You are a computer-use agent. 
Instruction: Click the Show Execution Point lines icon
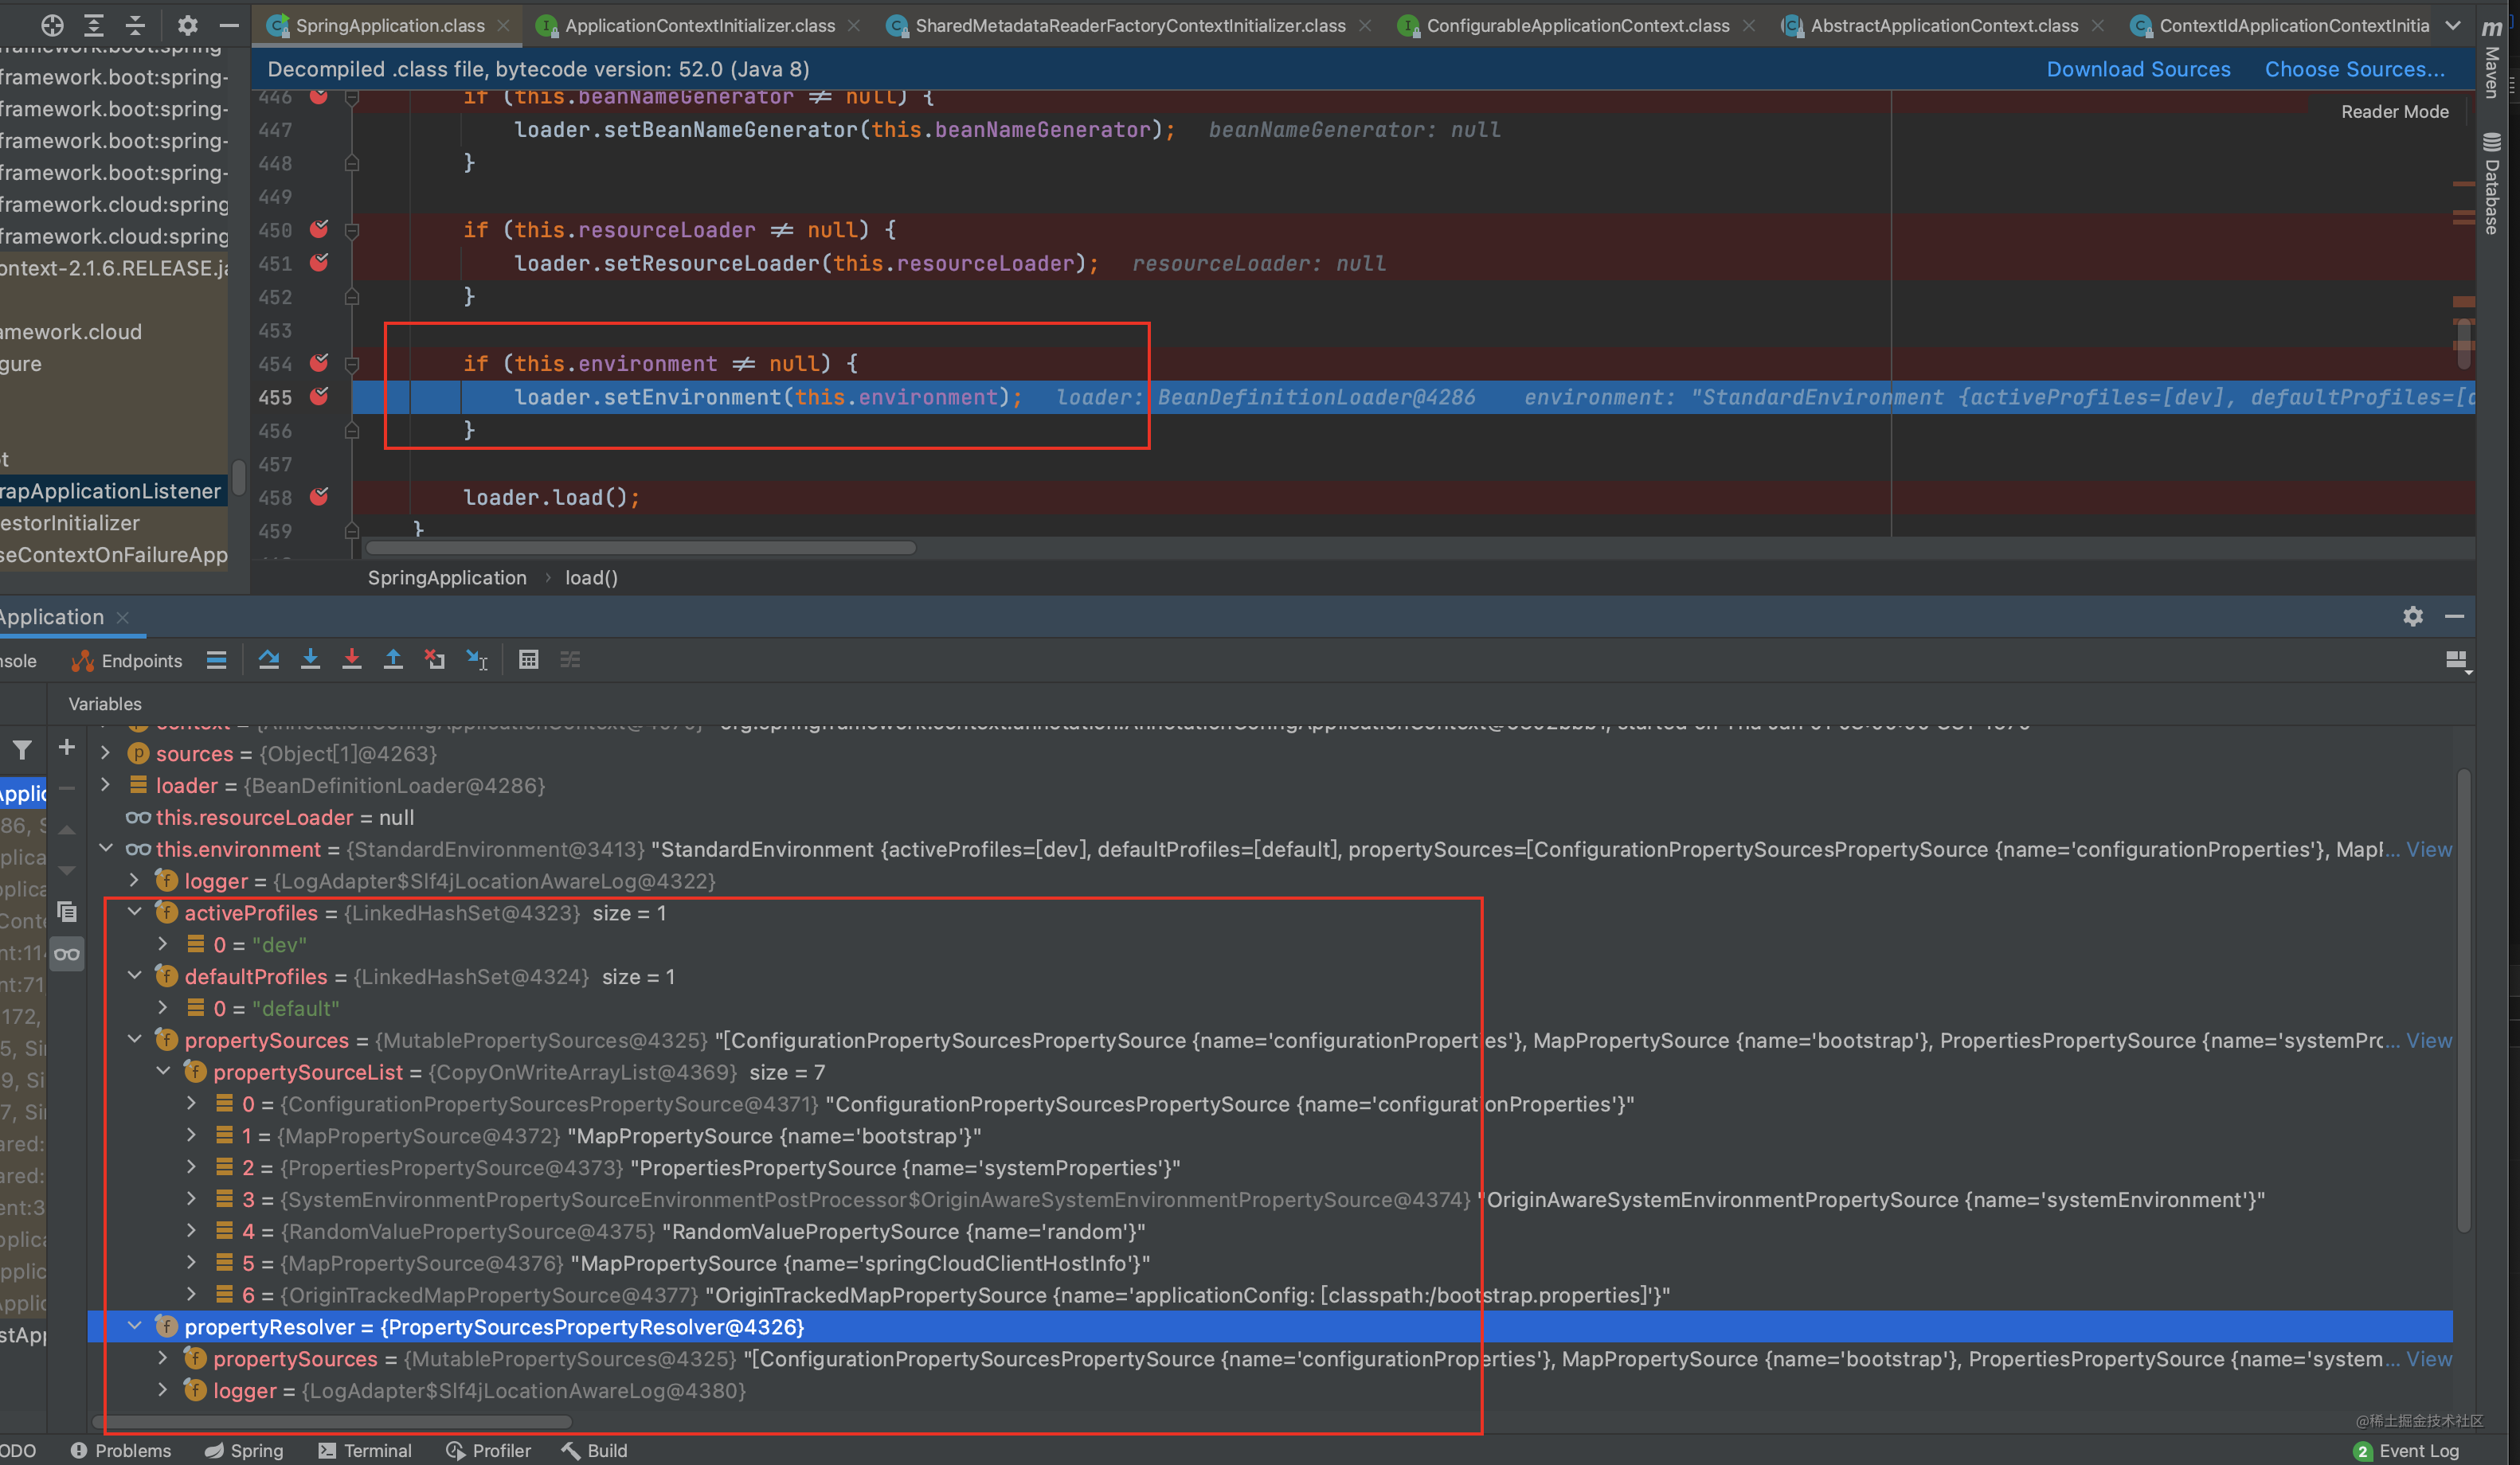coord(217,659)
